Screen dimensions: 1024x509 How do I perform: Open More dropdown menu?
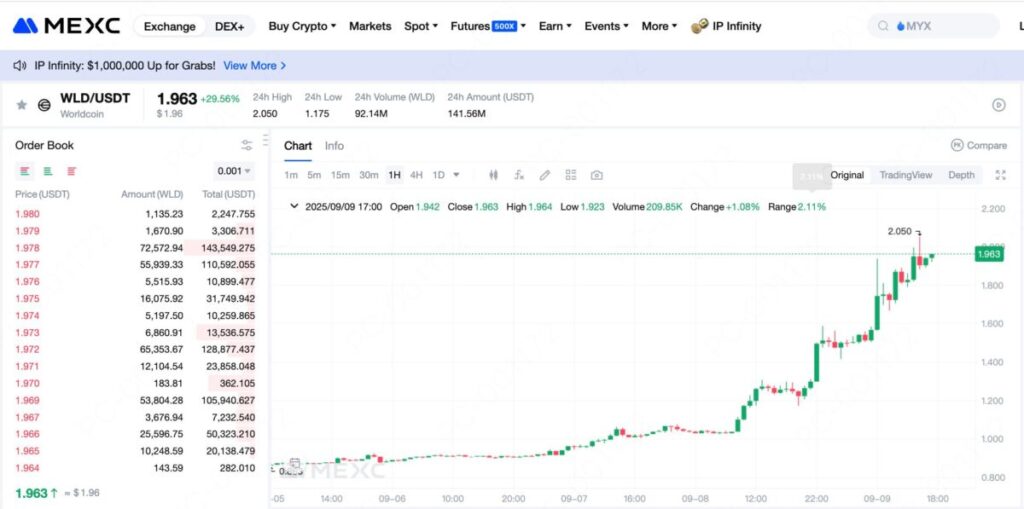point(659,26)
